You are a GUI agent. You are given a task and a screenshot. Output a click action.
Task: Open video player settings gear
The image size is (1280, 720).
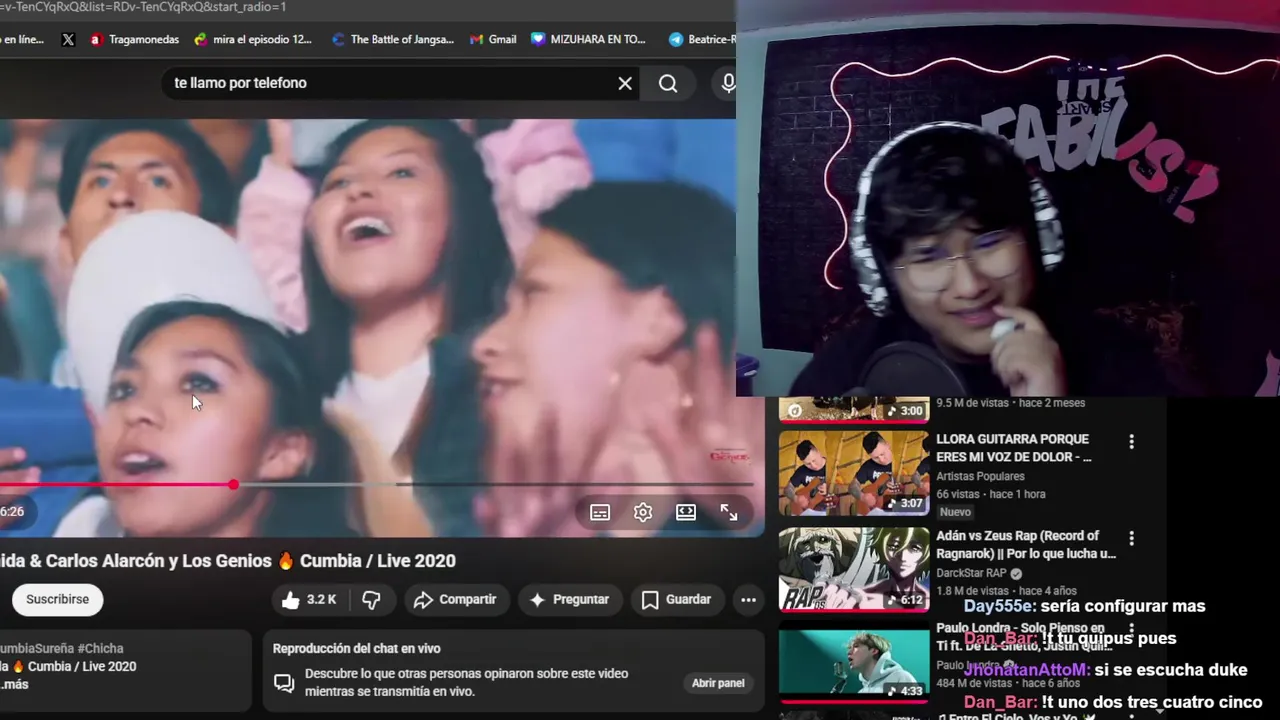point(643,512)
